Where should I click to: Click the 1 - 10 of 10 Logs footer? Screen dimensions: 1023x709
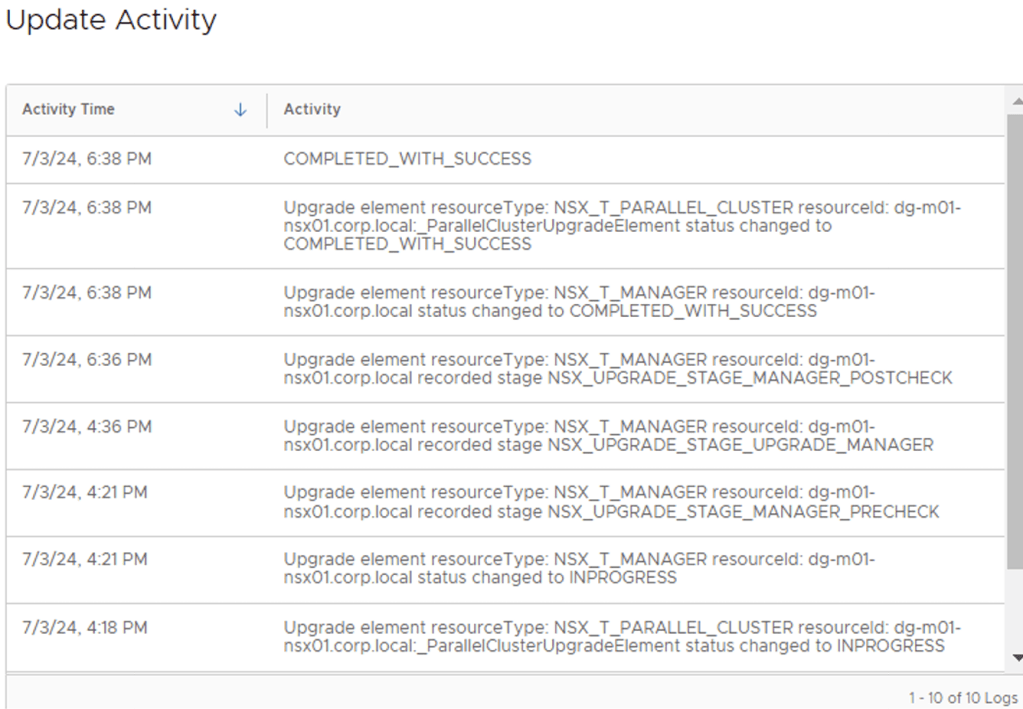tap(962, 697)
